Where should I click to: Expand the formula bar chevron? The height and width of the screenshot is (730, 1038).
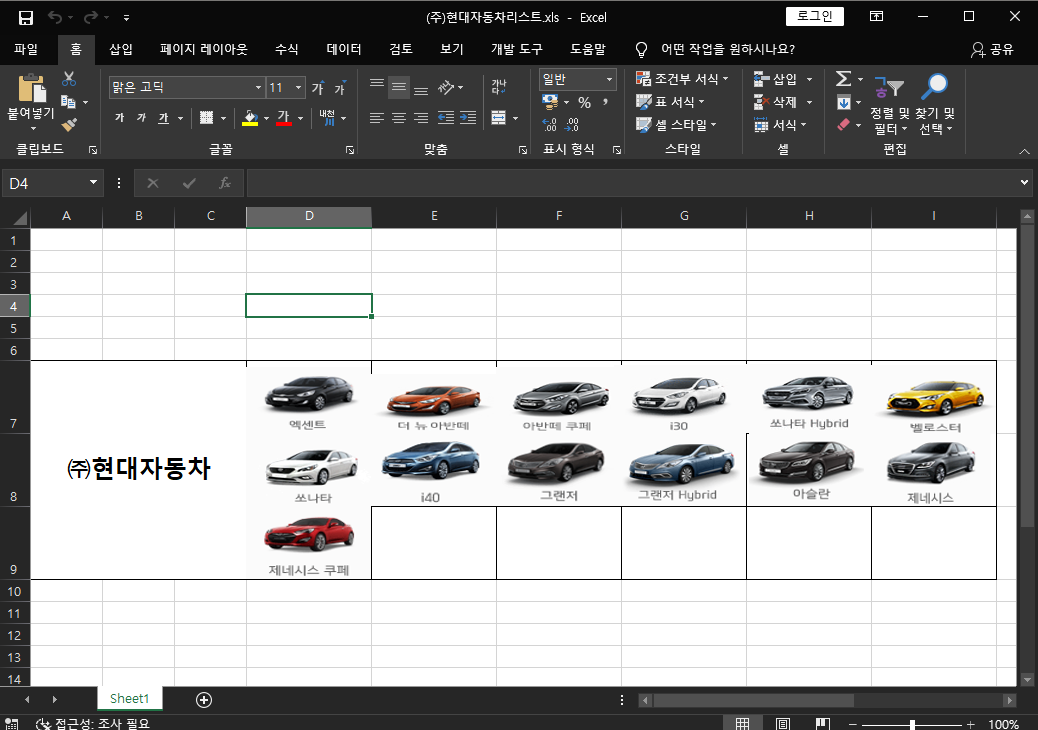pos(1024,183)
